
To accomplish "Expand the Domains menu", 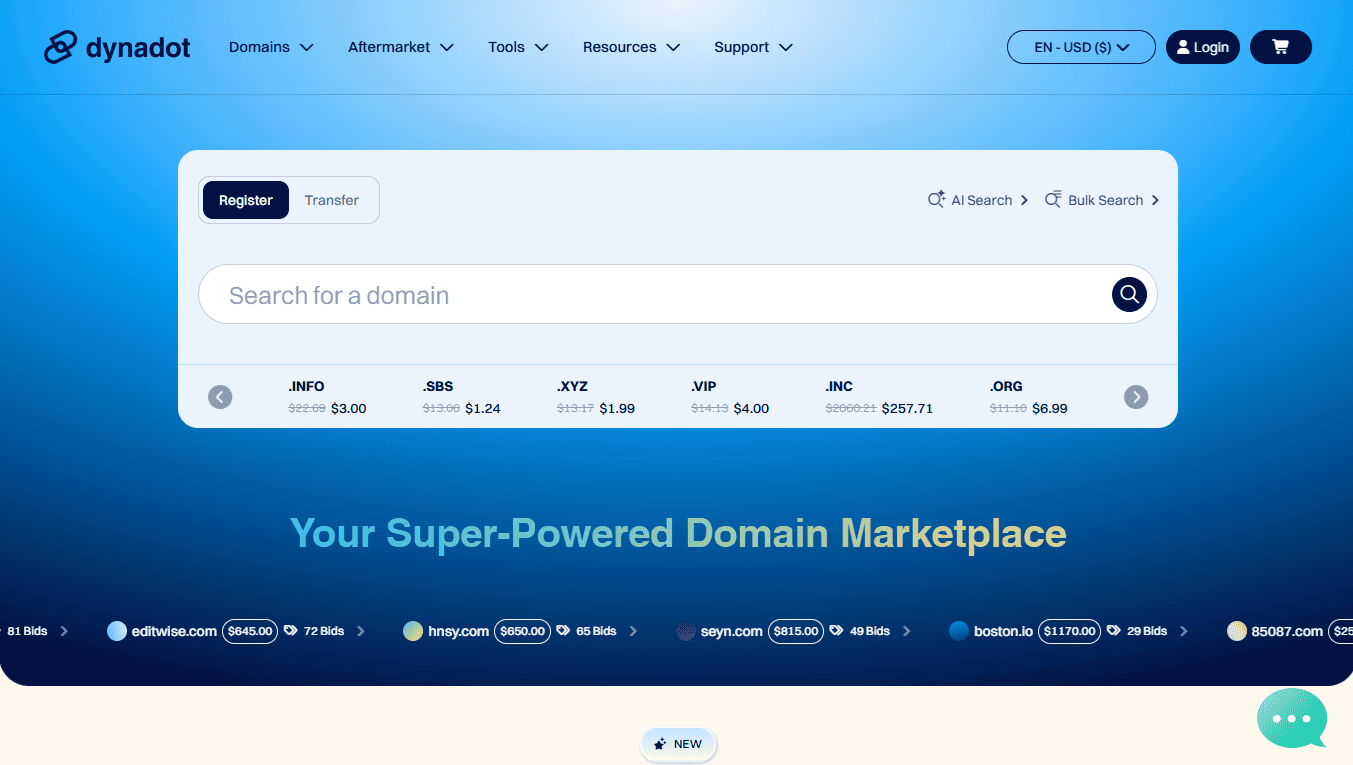I will click(x=270, y=47).
